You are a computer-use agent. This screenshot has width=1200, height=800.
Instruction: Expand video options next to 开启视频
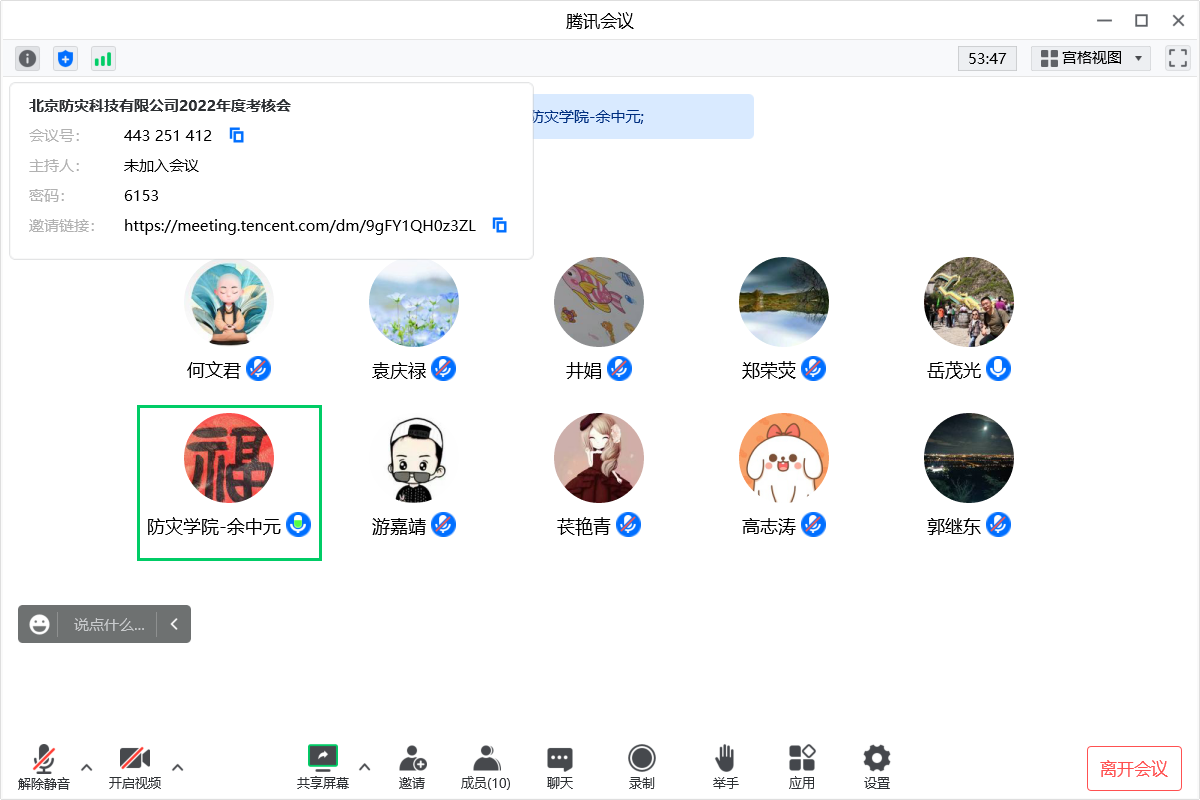[178, 768]
